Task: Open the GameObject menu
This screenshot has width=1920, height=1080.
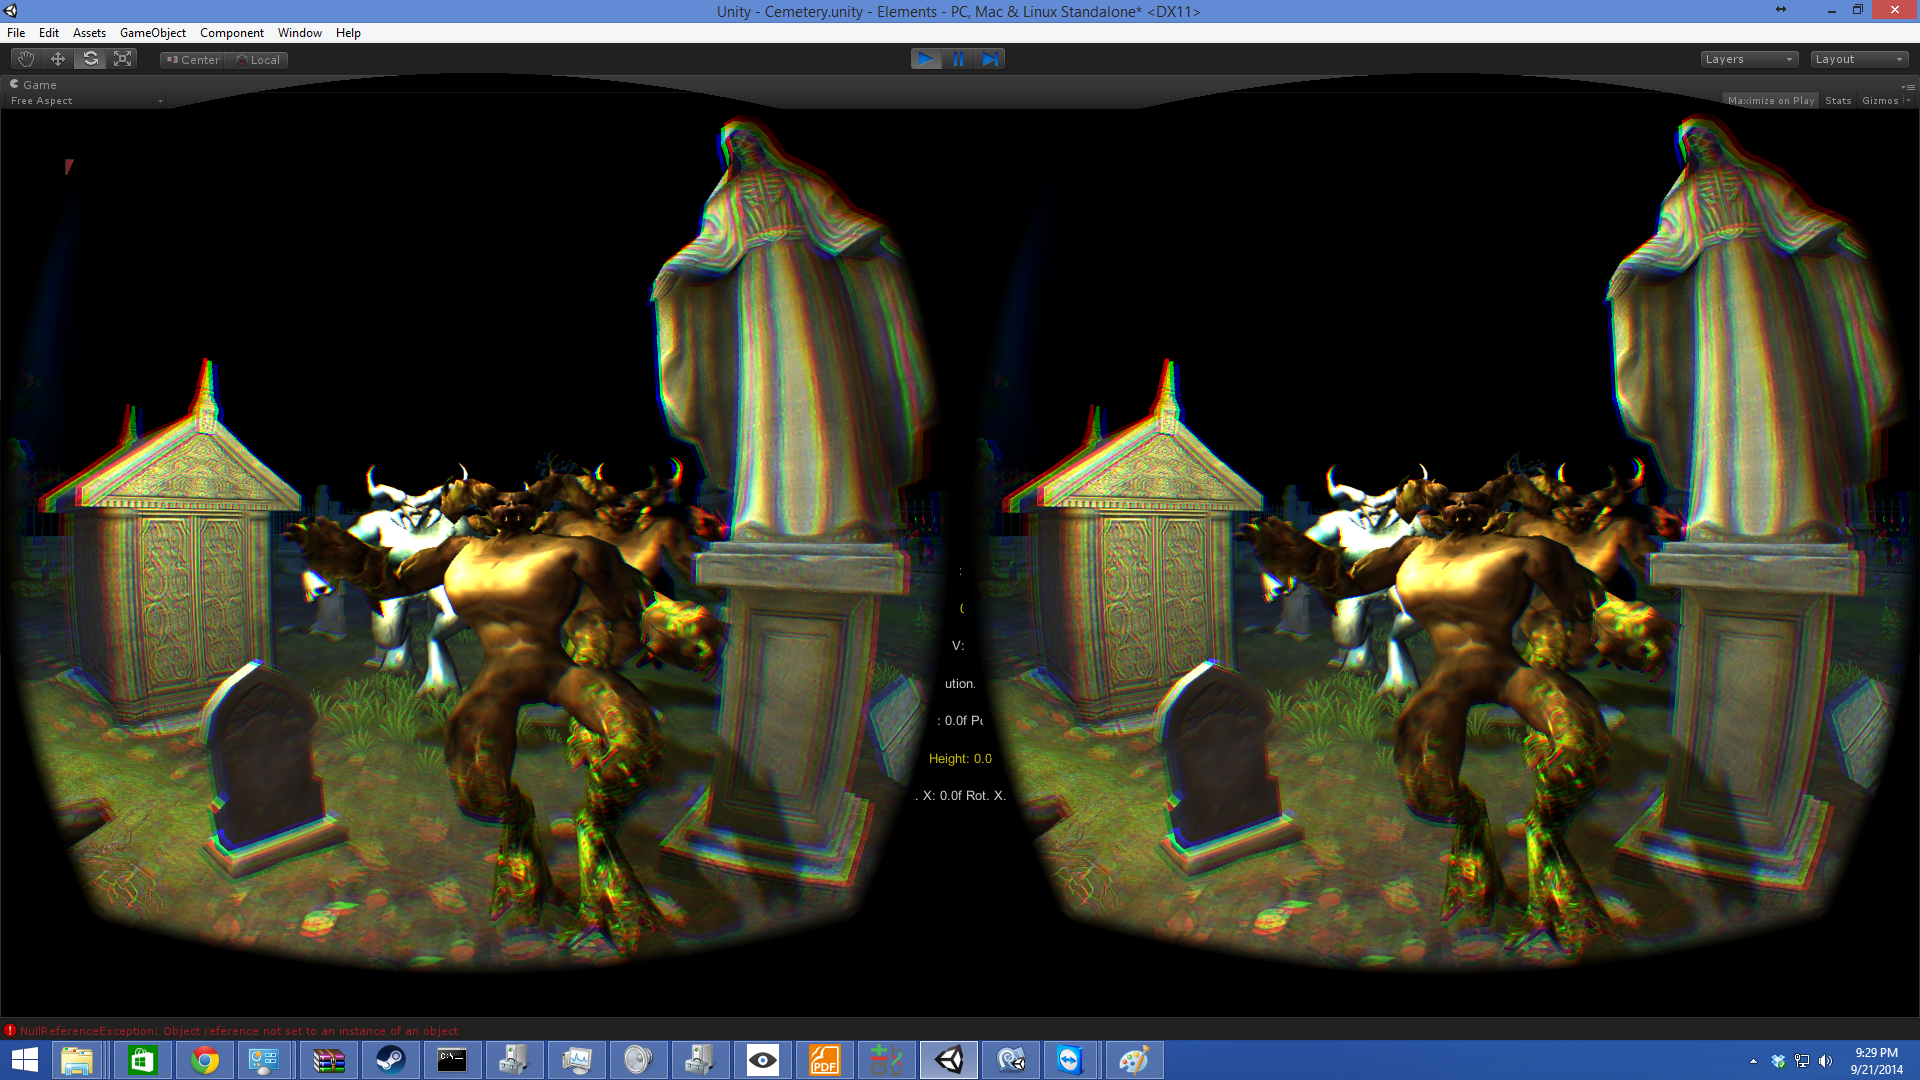Action: 152,33
